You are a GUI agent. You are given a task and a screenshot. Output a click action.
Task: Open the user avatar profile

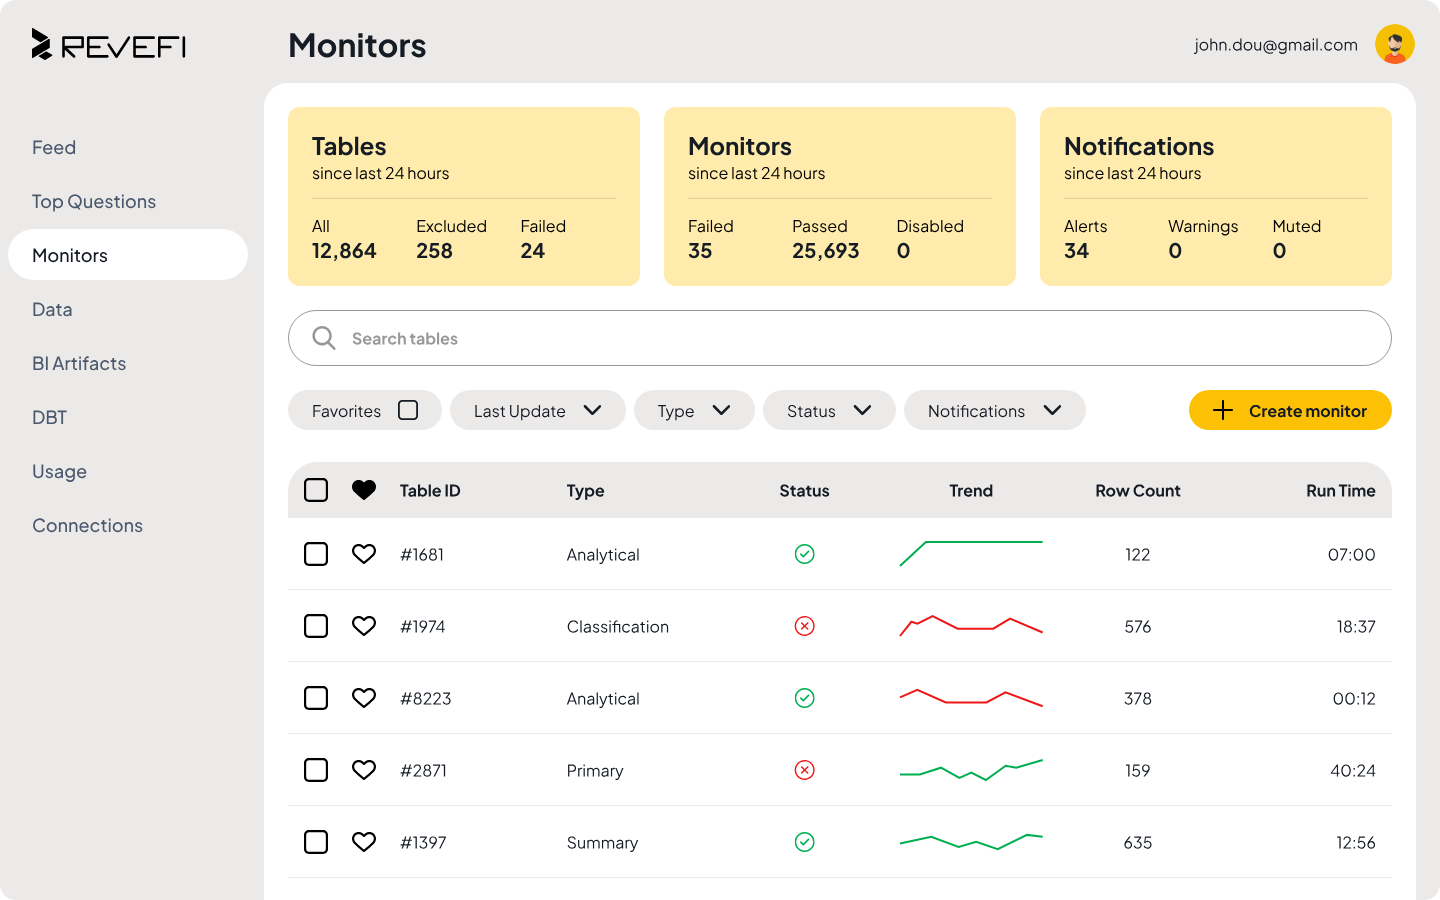tap(1394, 44)
